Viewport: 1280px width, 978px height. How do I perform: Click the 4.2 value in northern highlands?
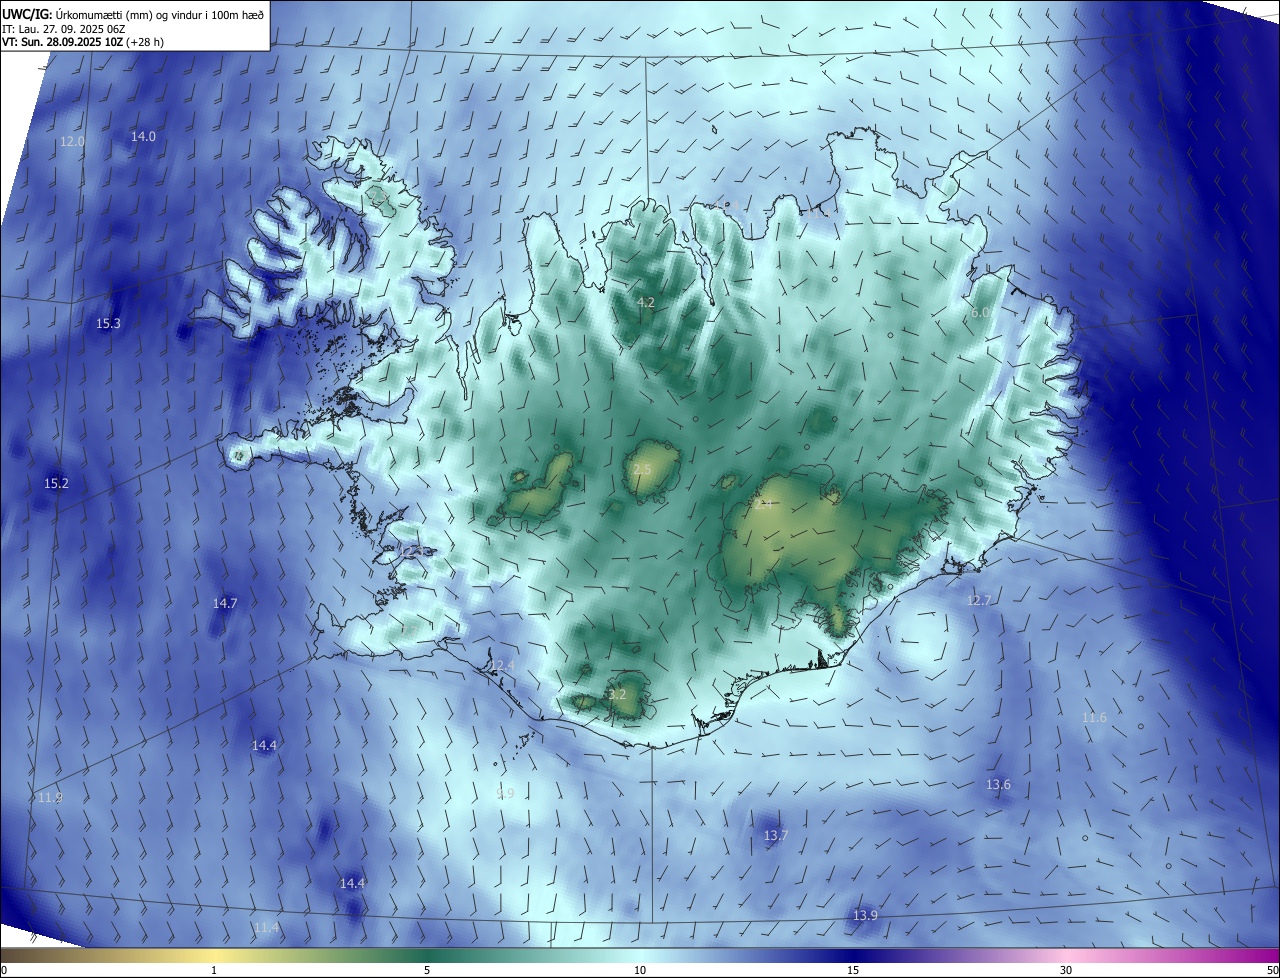pyautogui.click(x=646, y=302)
